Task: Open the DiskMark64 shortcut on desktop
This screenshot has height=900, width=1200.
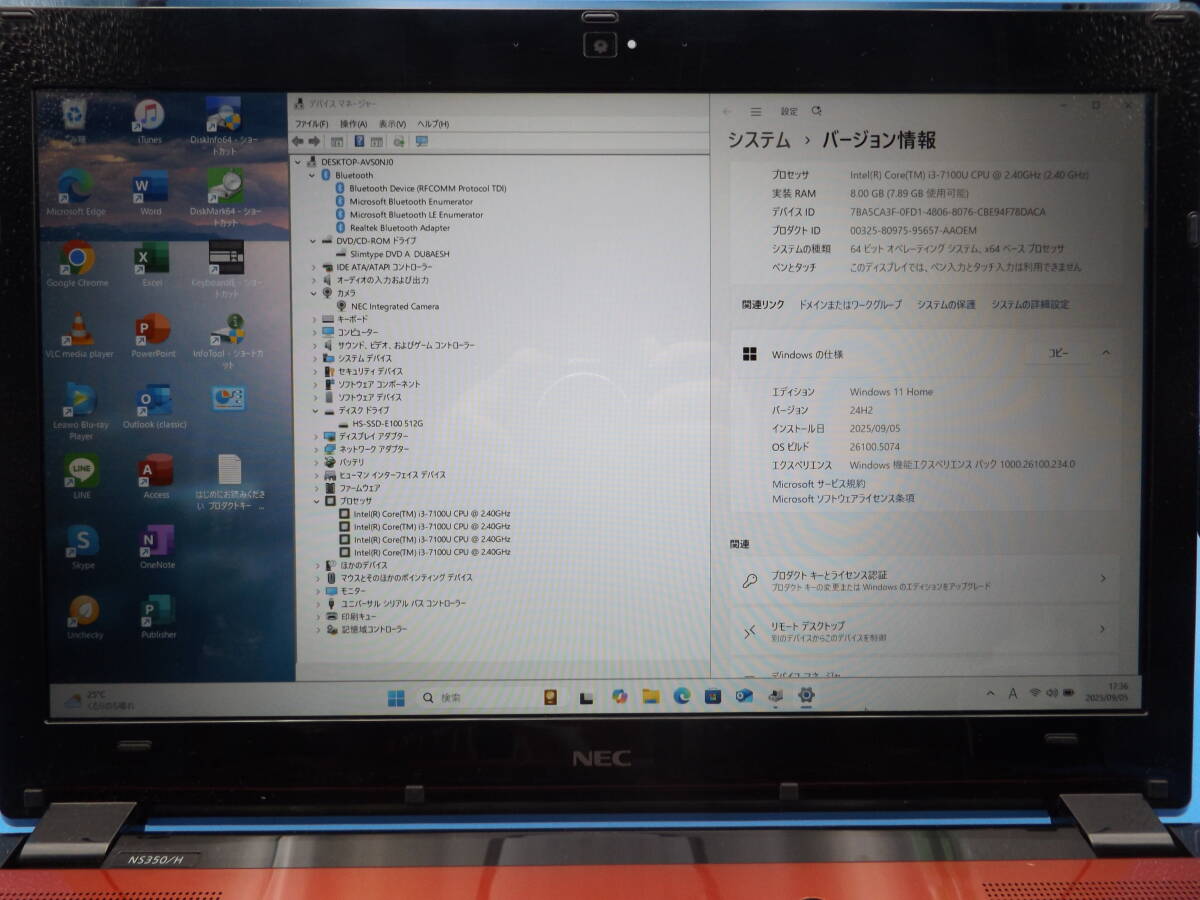Action: (x=226, y=196)
